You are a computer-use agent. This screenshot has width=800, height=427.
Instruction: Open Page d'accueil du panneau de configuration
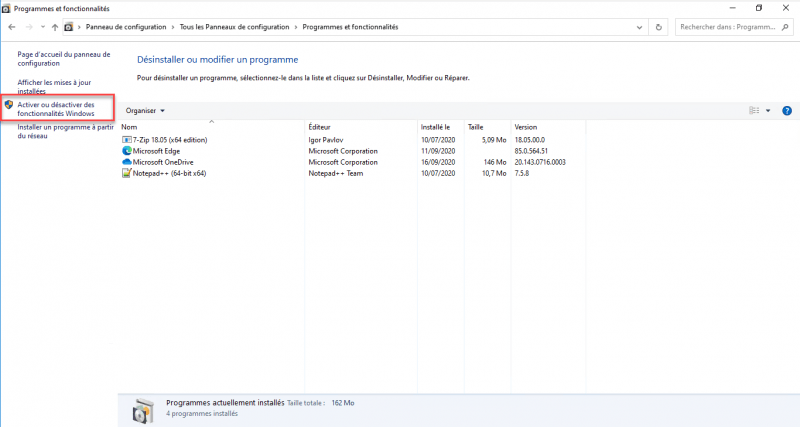coord(64,59)
